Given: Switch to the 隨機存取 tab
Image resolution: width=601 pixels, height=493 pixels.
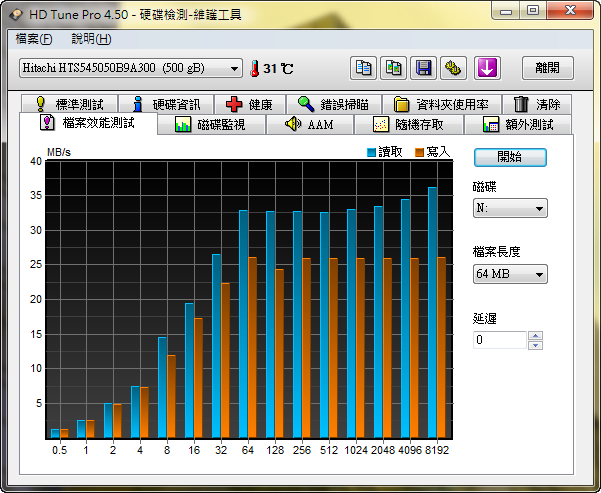Looking at the screenshot, I should [409, 125].
